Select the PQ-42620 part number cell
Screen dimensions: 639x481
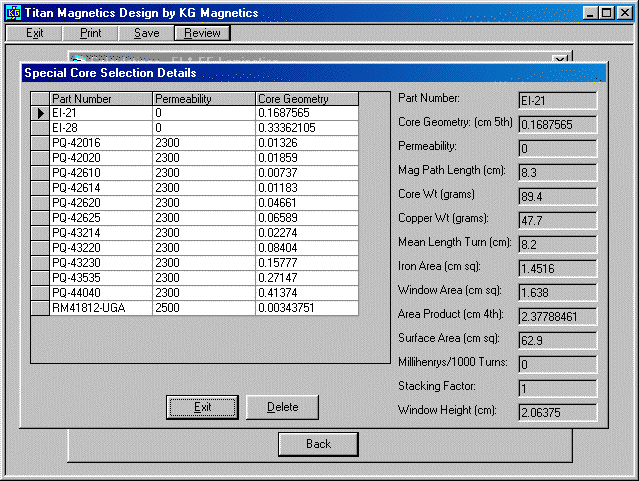(x=101, y=203)
